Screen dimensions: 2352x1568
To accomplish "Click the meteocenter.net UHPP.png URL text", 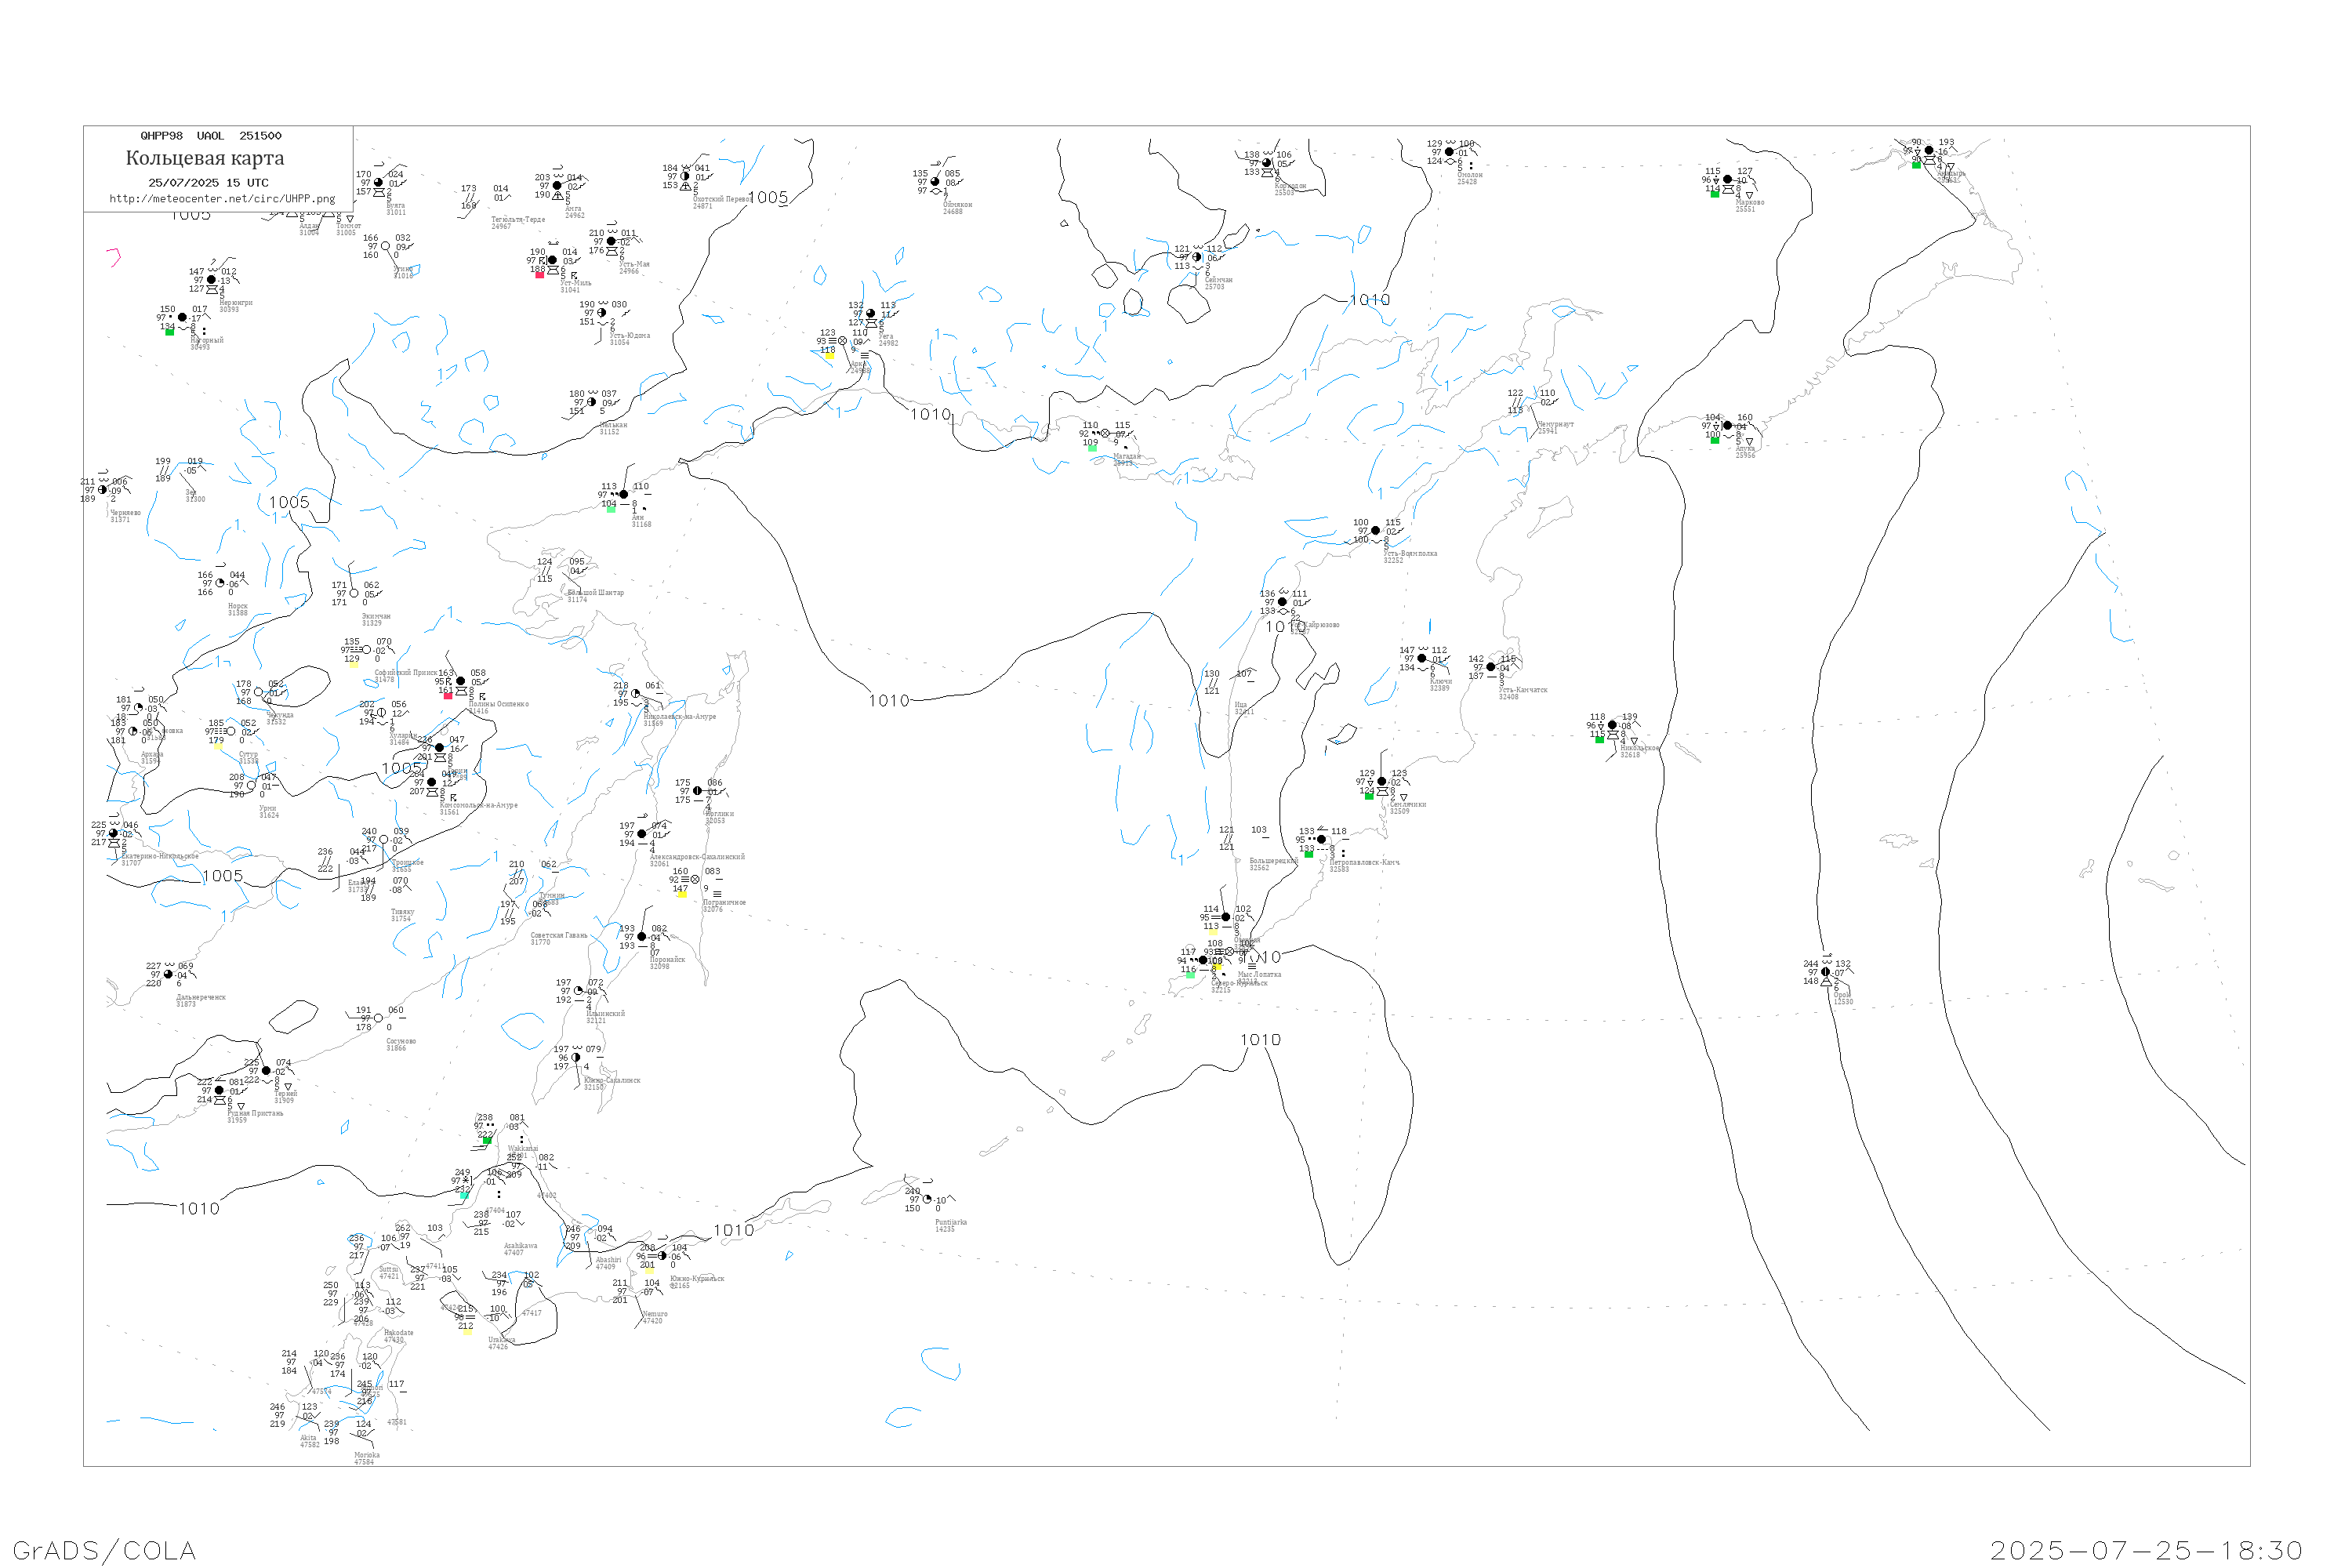I will 222,199.
